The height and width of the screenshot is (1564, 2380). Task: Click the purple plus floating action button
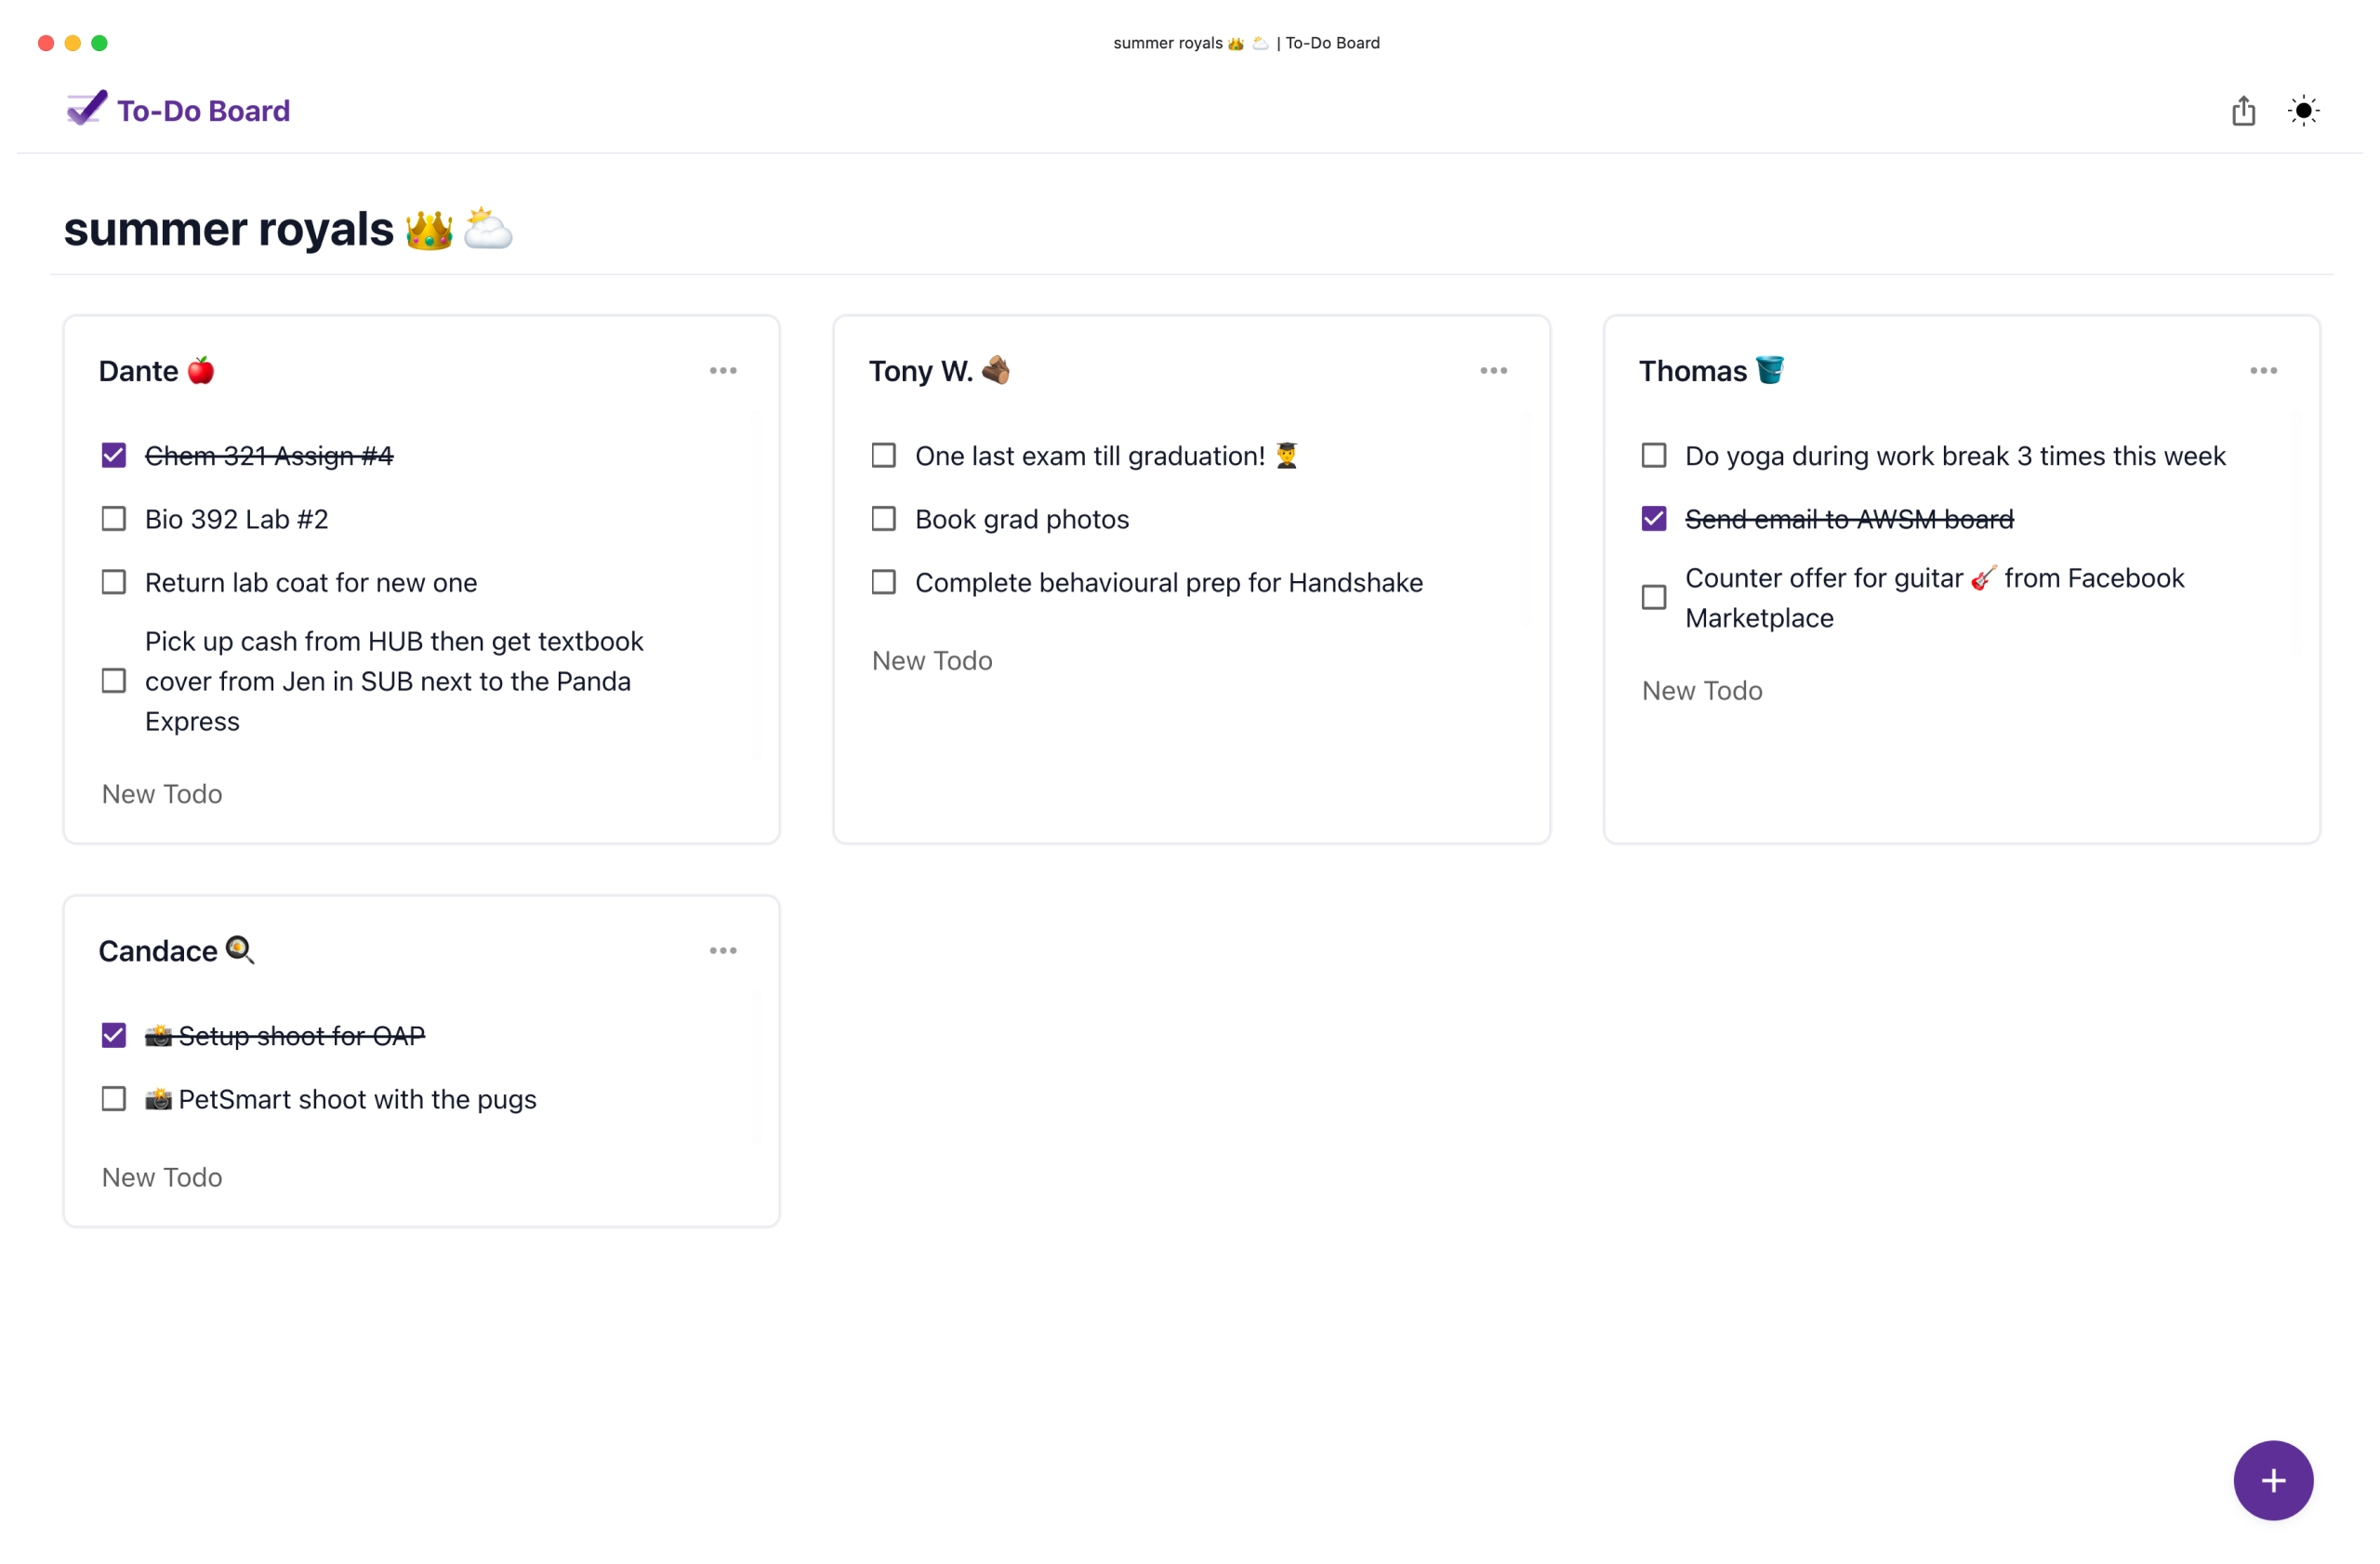coord(2272,1480)
